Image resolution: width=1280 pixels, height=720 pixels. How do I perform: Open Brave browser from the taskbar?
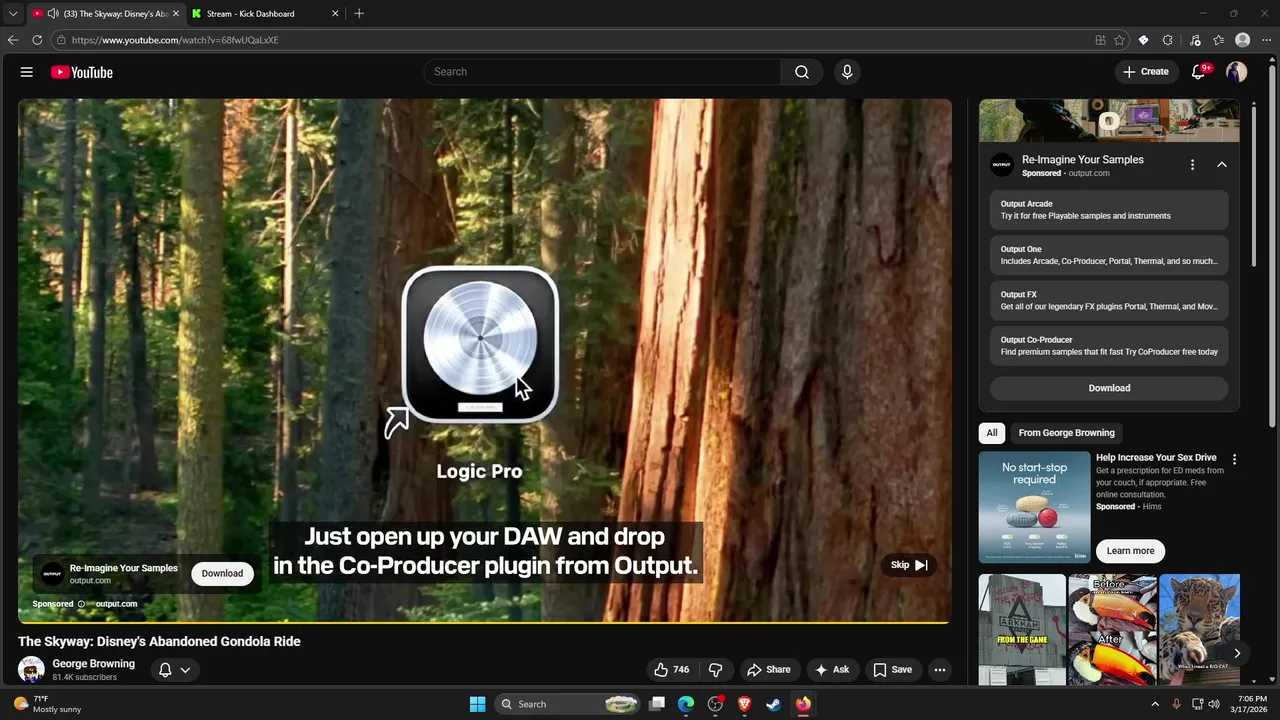pos(744,704)
